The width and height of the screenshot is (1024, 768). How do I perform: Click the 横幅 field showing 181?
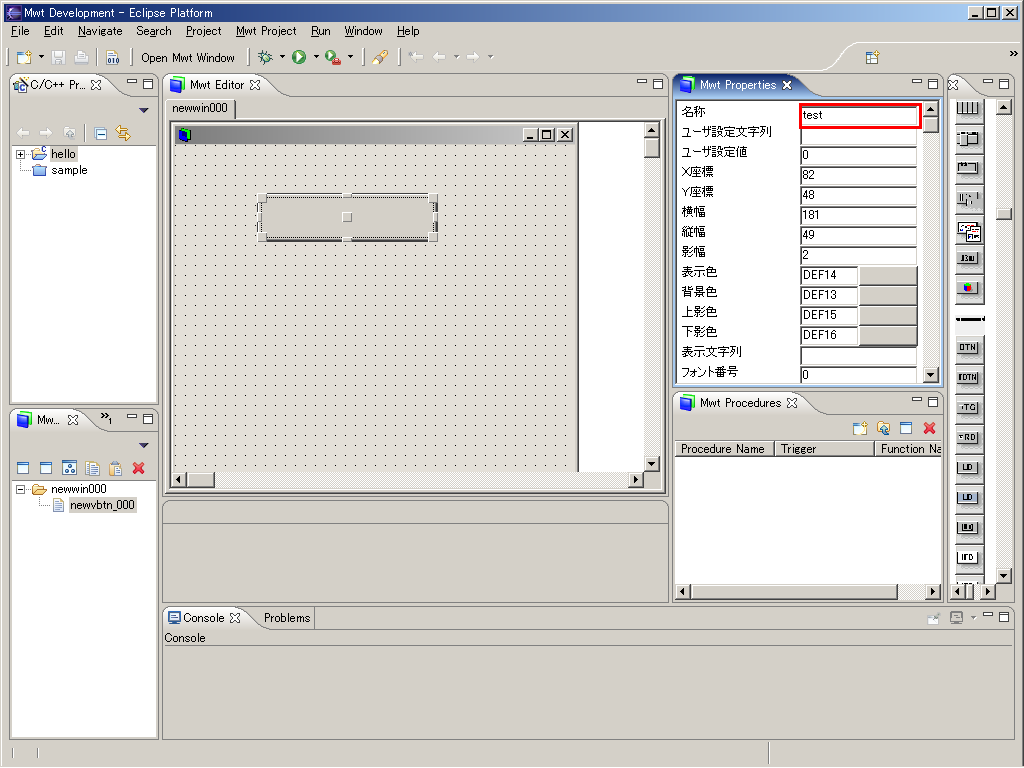858,215
